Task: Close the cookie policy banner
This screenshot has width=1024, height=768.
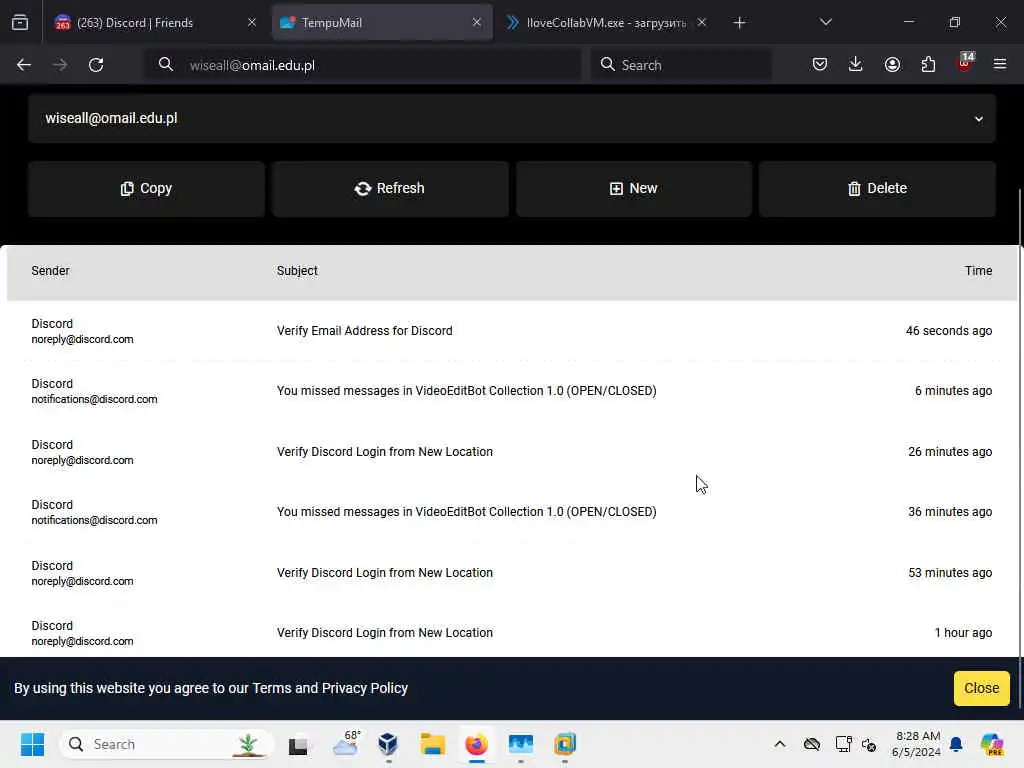Action: coord(981,688)
